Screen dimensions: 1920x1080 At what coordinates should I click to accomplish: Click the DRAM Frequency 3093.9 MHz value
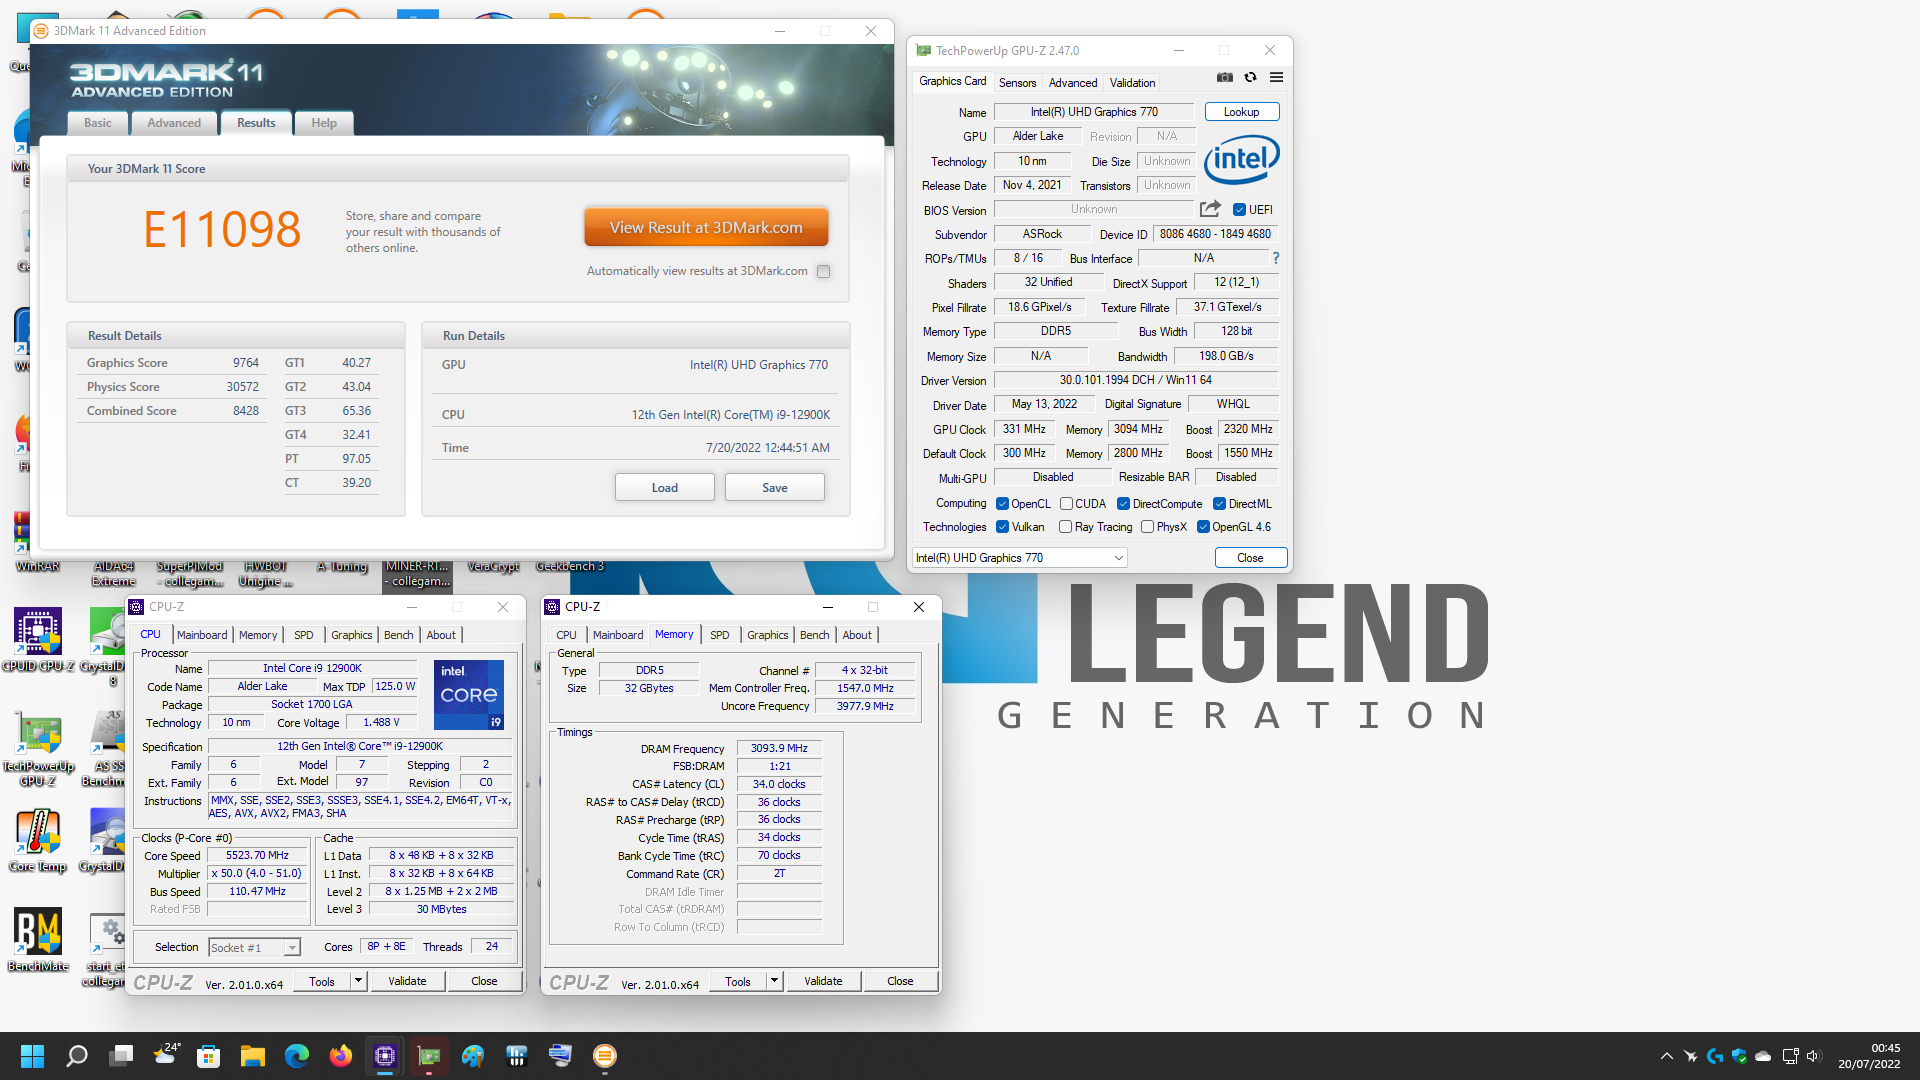tap(779, 748)
